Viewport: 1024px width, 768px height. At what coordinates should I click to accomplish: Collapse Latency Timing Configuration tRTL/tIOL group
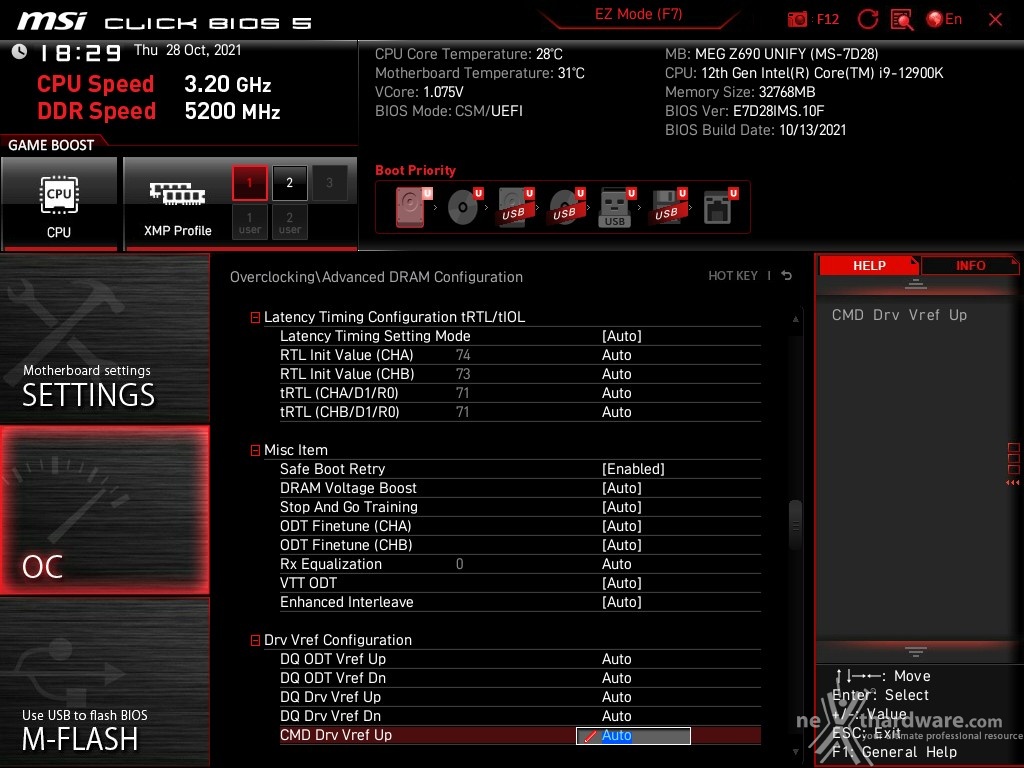click(x=255, y=317)
